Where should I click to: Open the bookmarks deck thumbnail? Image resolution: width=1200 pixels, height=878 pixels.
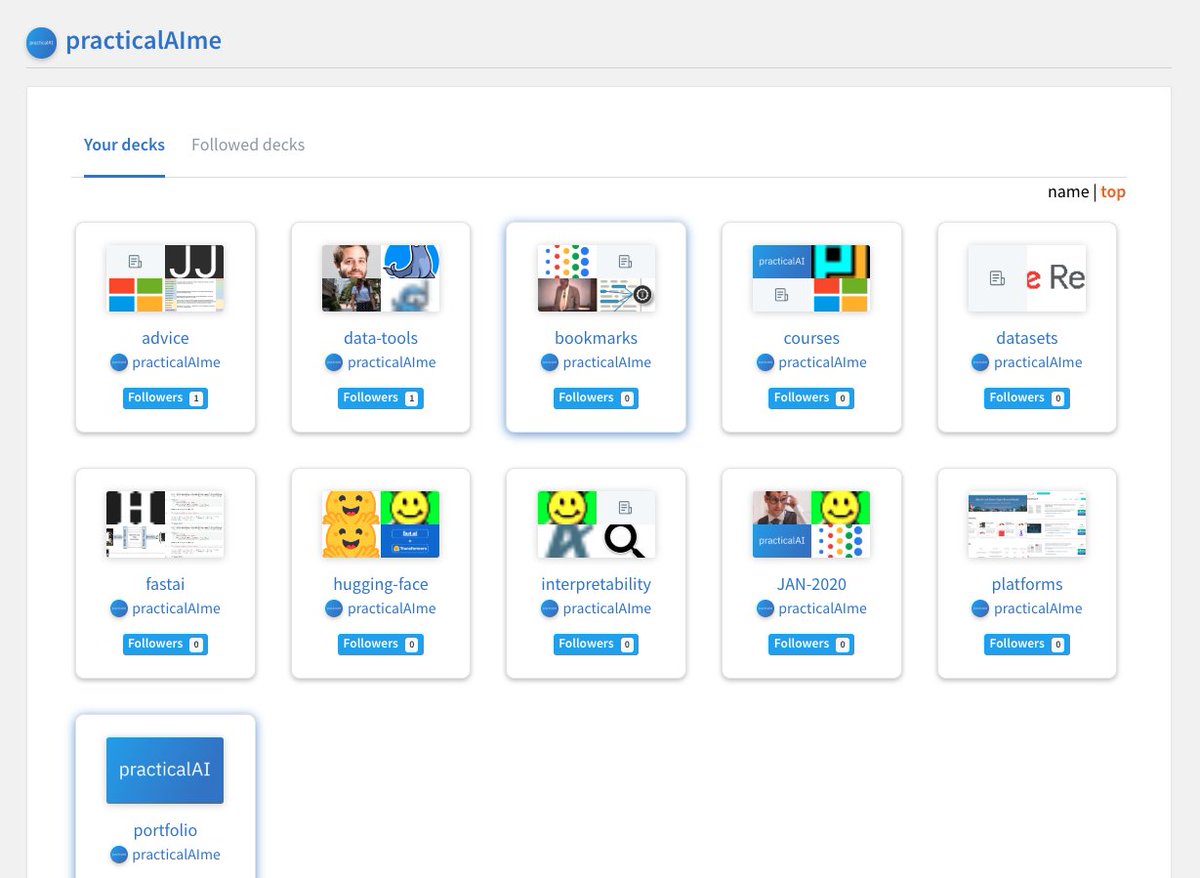pyautogui.click(x=596, y=278)
